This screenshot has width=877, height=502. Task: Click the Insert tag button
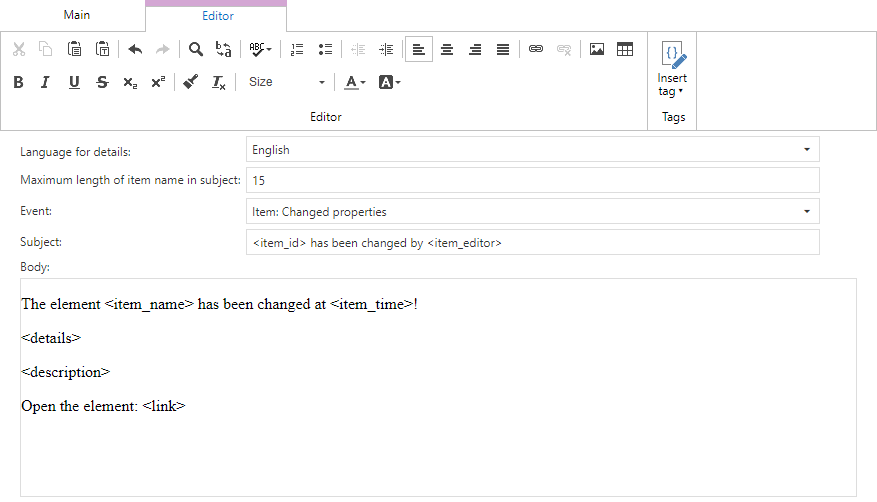coord(672,70)
